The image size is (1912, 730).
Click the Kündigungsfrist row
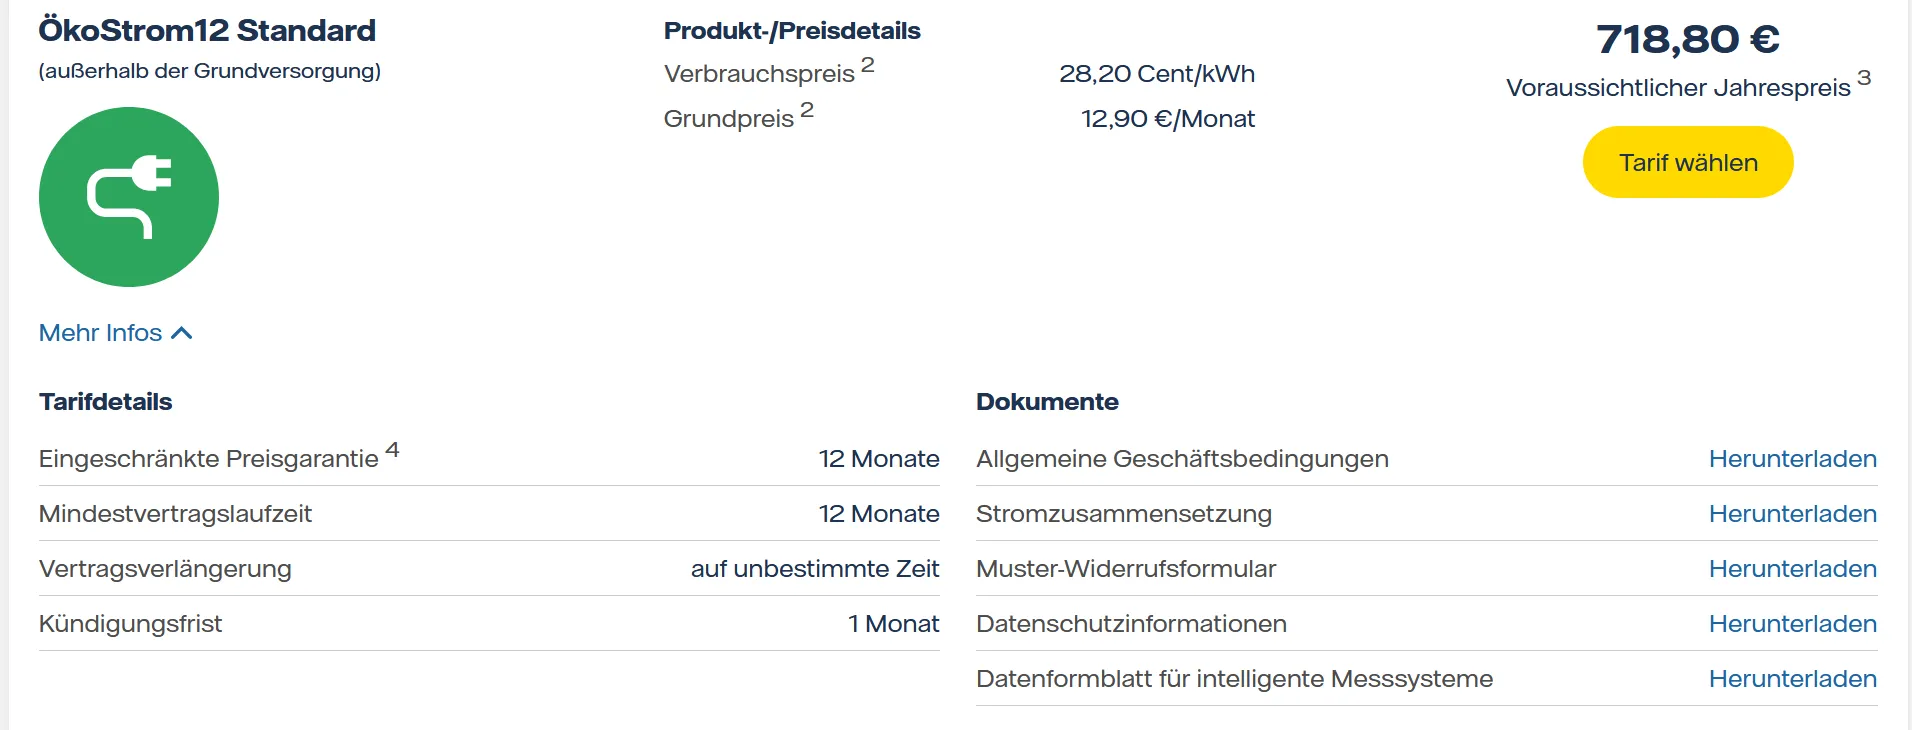489,624
